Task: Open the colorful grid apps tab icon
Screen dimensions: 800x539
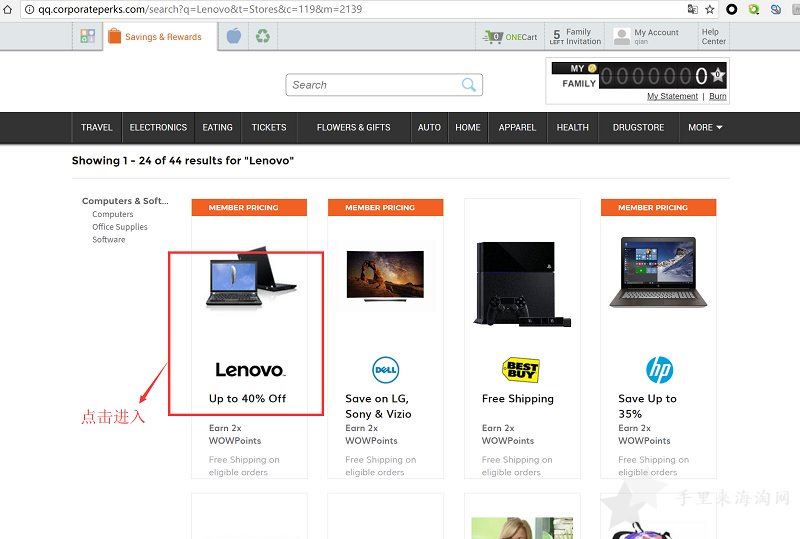Action: point(88,36)
